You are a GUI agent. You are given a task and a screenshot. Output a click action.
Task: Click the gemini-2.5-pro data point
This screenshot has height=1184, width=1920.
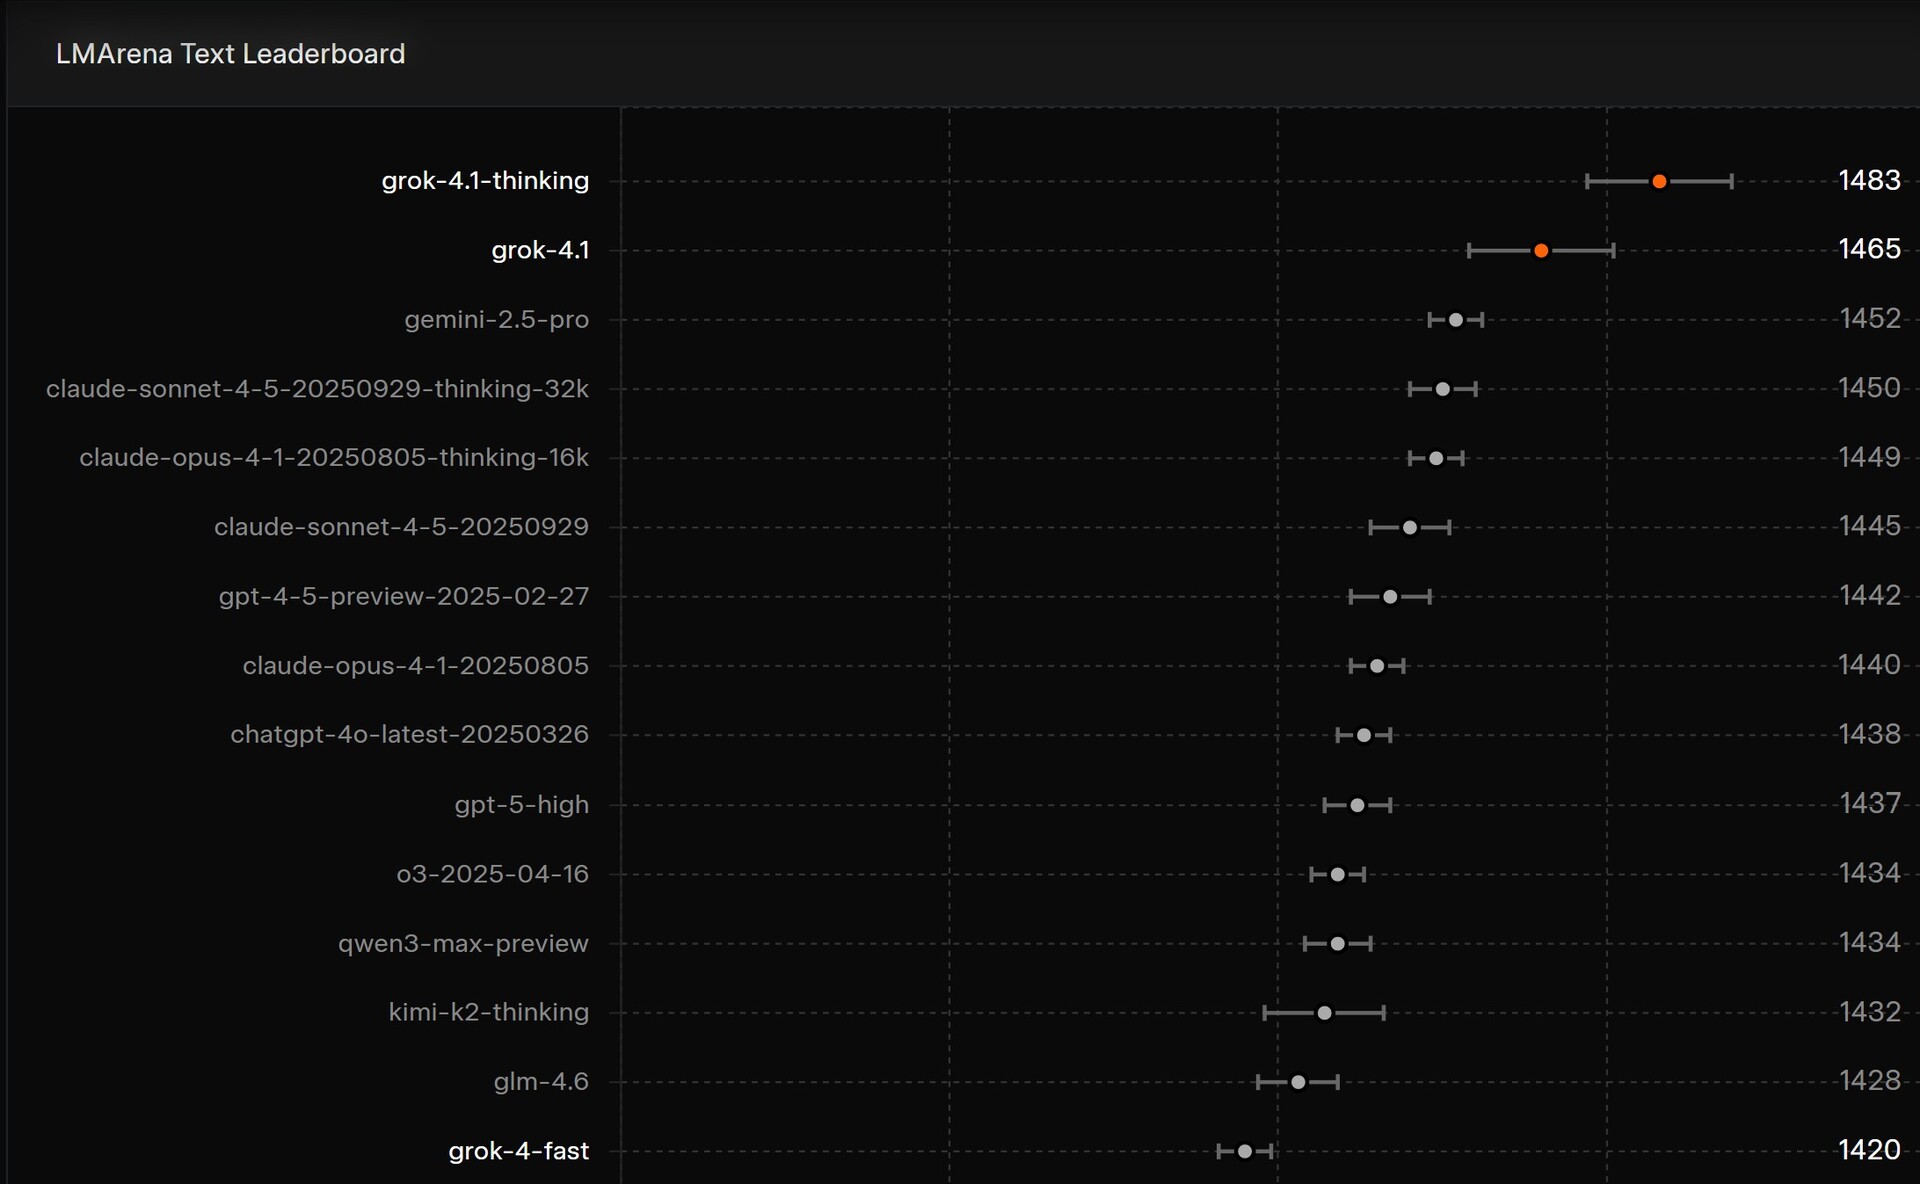click(x=1456, y=320)
